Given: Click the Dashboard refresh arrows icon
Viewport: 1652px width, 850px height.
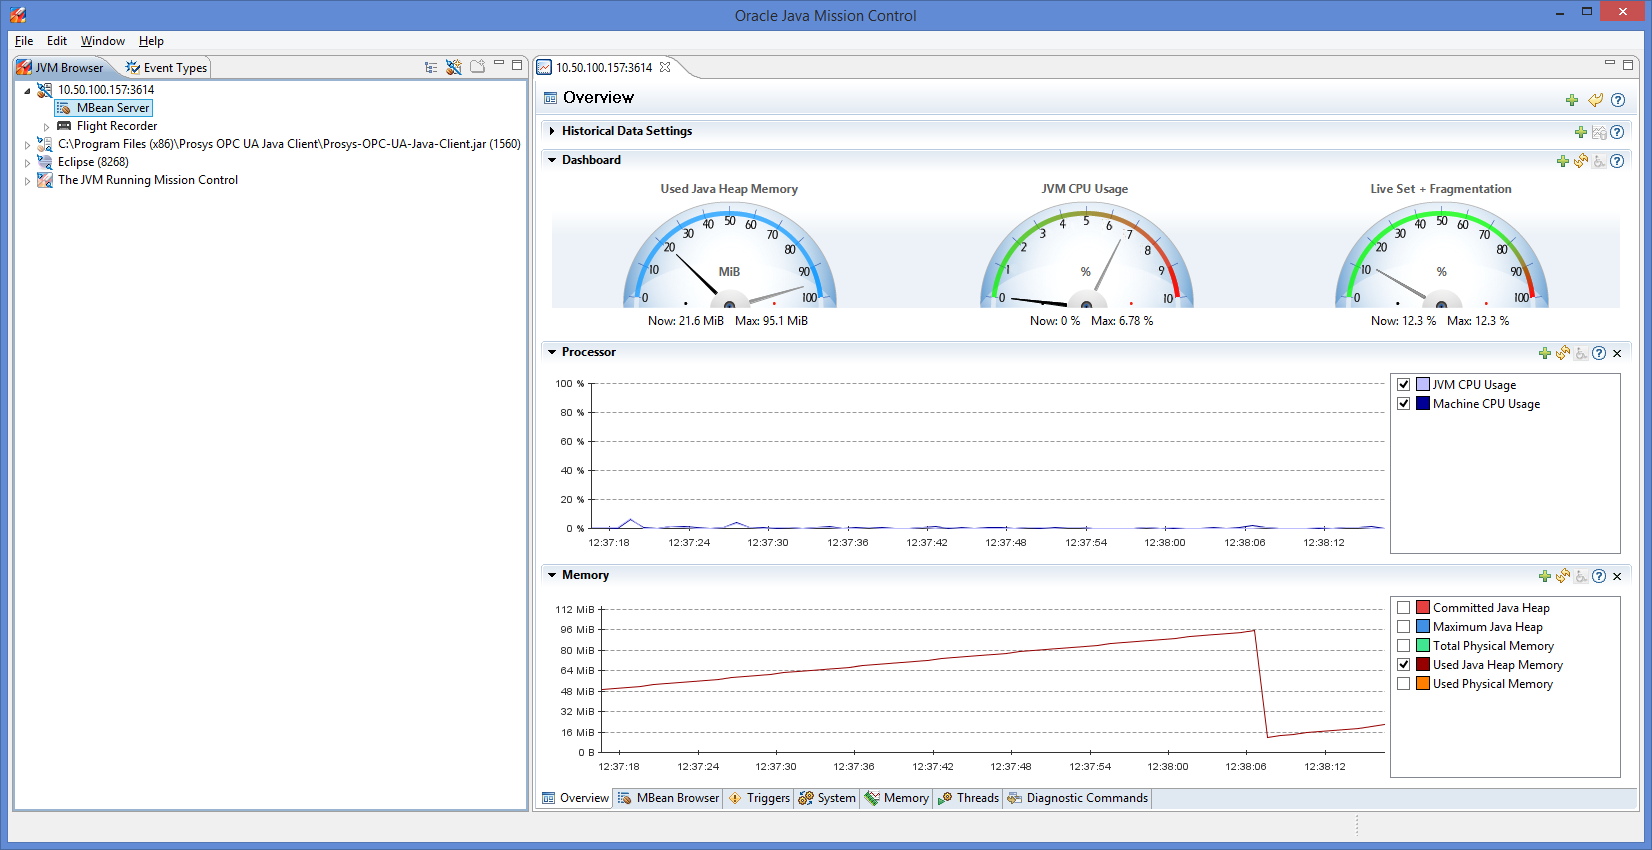Looking at the screenshot, I should 1581,161.
